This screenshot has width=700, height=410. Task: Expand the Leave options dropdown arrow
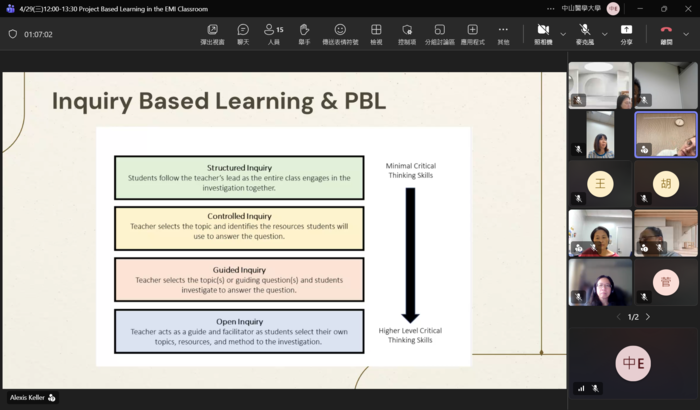point(686,34)
